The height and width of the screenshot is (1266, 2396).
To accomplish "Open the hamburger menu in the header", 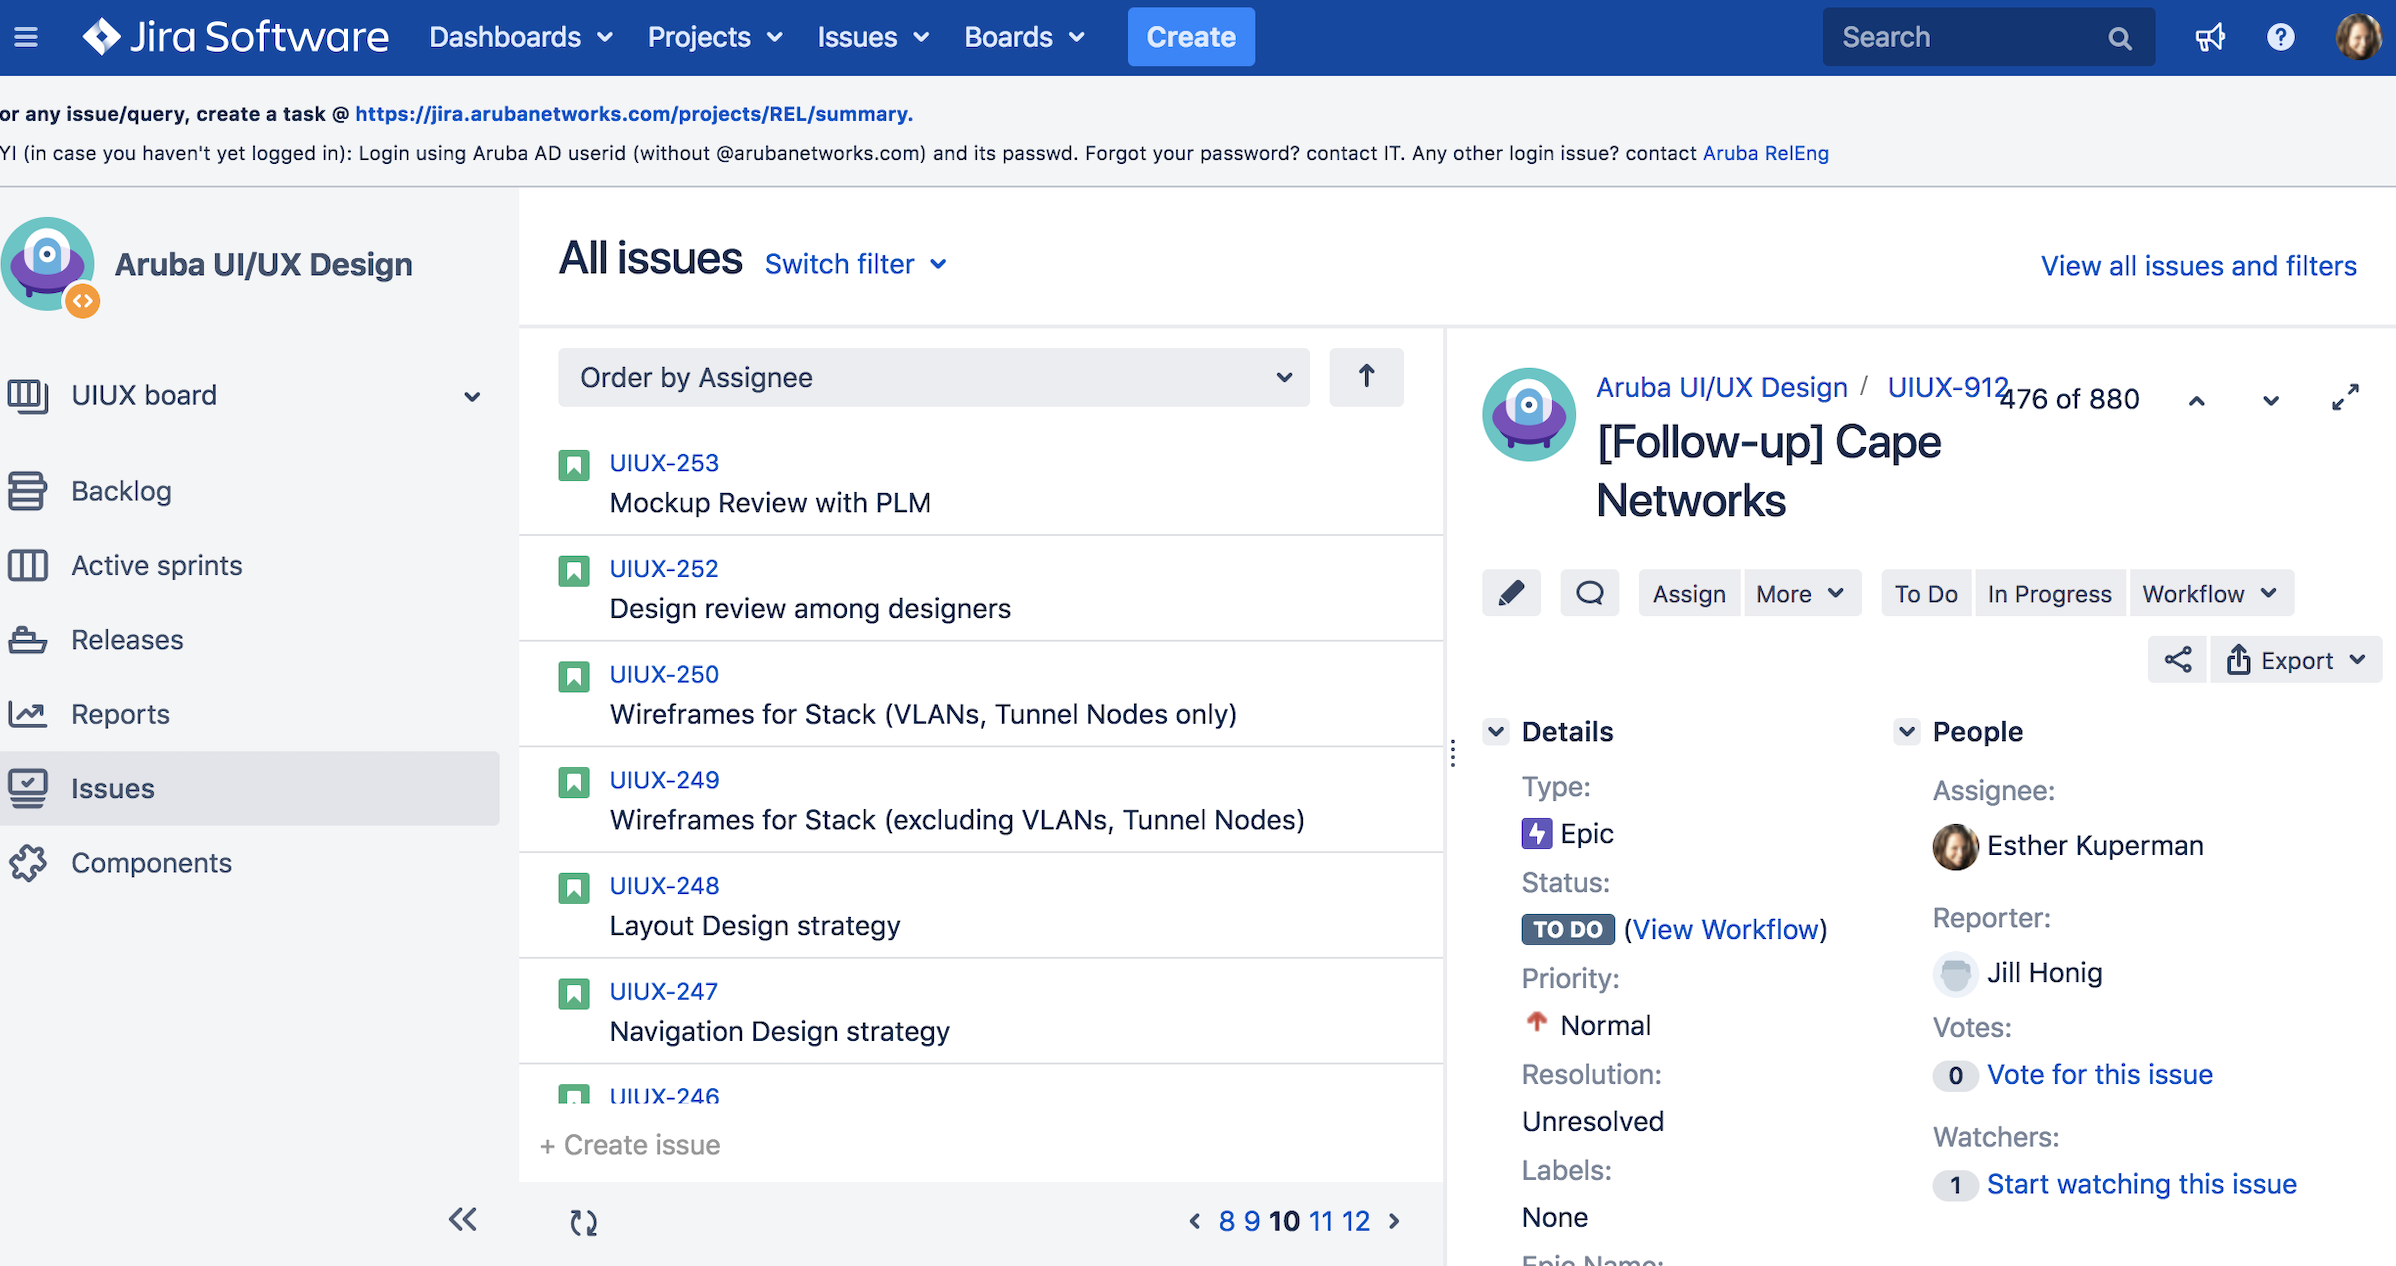I will pyautogui.click(x=26, y=37).
